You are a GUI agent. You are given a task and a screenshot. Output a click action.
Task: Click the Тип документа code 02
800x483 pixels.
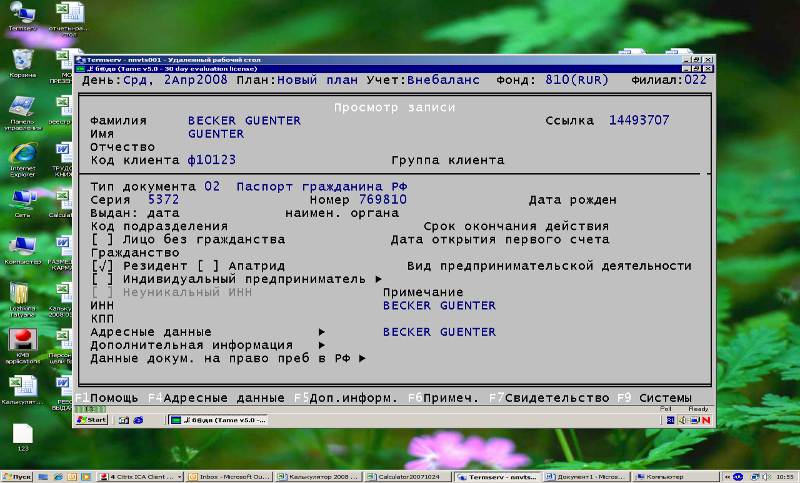[212, 187]
